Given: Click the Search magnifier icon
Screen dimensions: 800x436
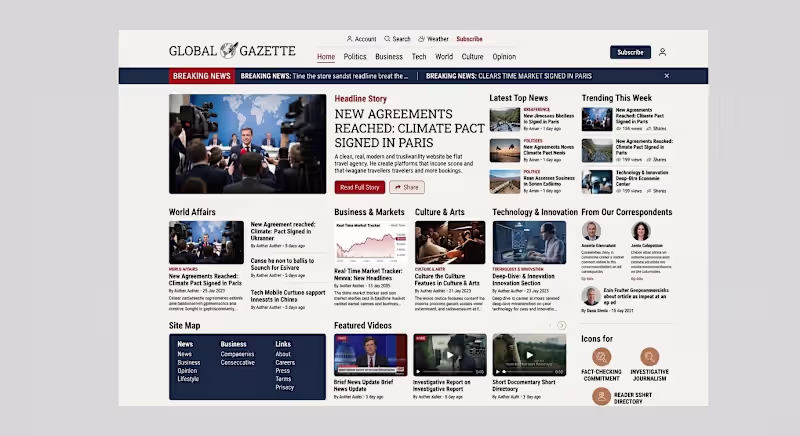Looking at the screenshot, I should pyautogui.click(x=387, y=39).
